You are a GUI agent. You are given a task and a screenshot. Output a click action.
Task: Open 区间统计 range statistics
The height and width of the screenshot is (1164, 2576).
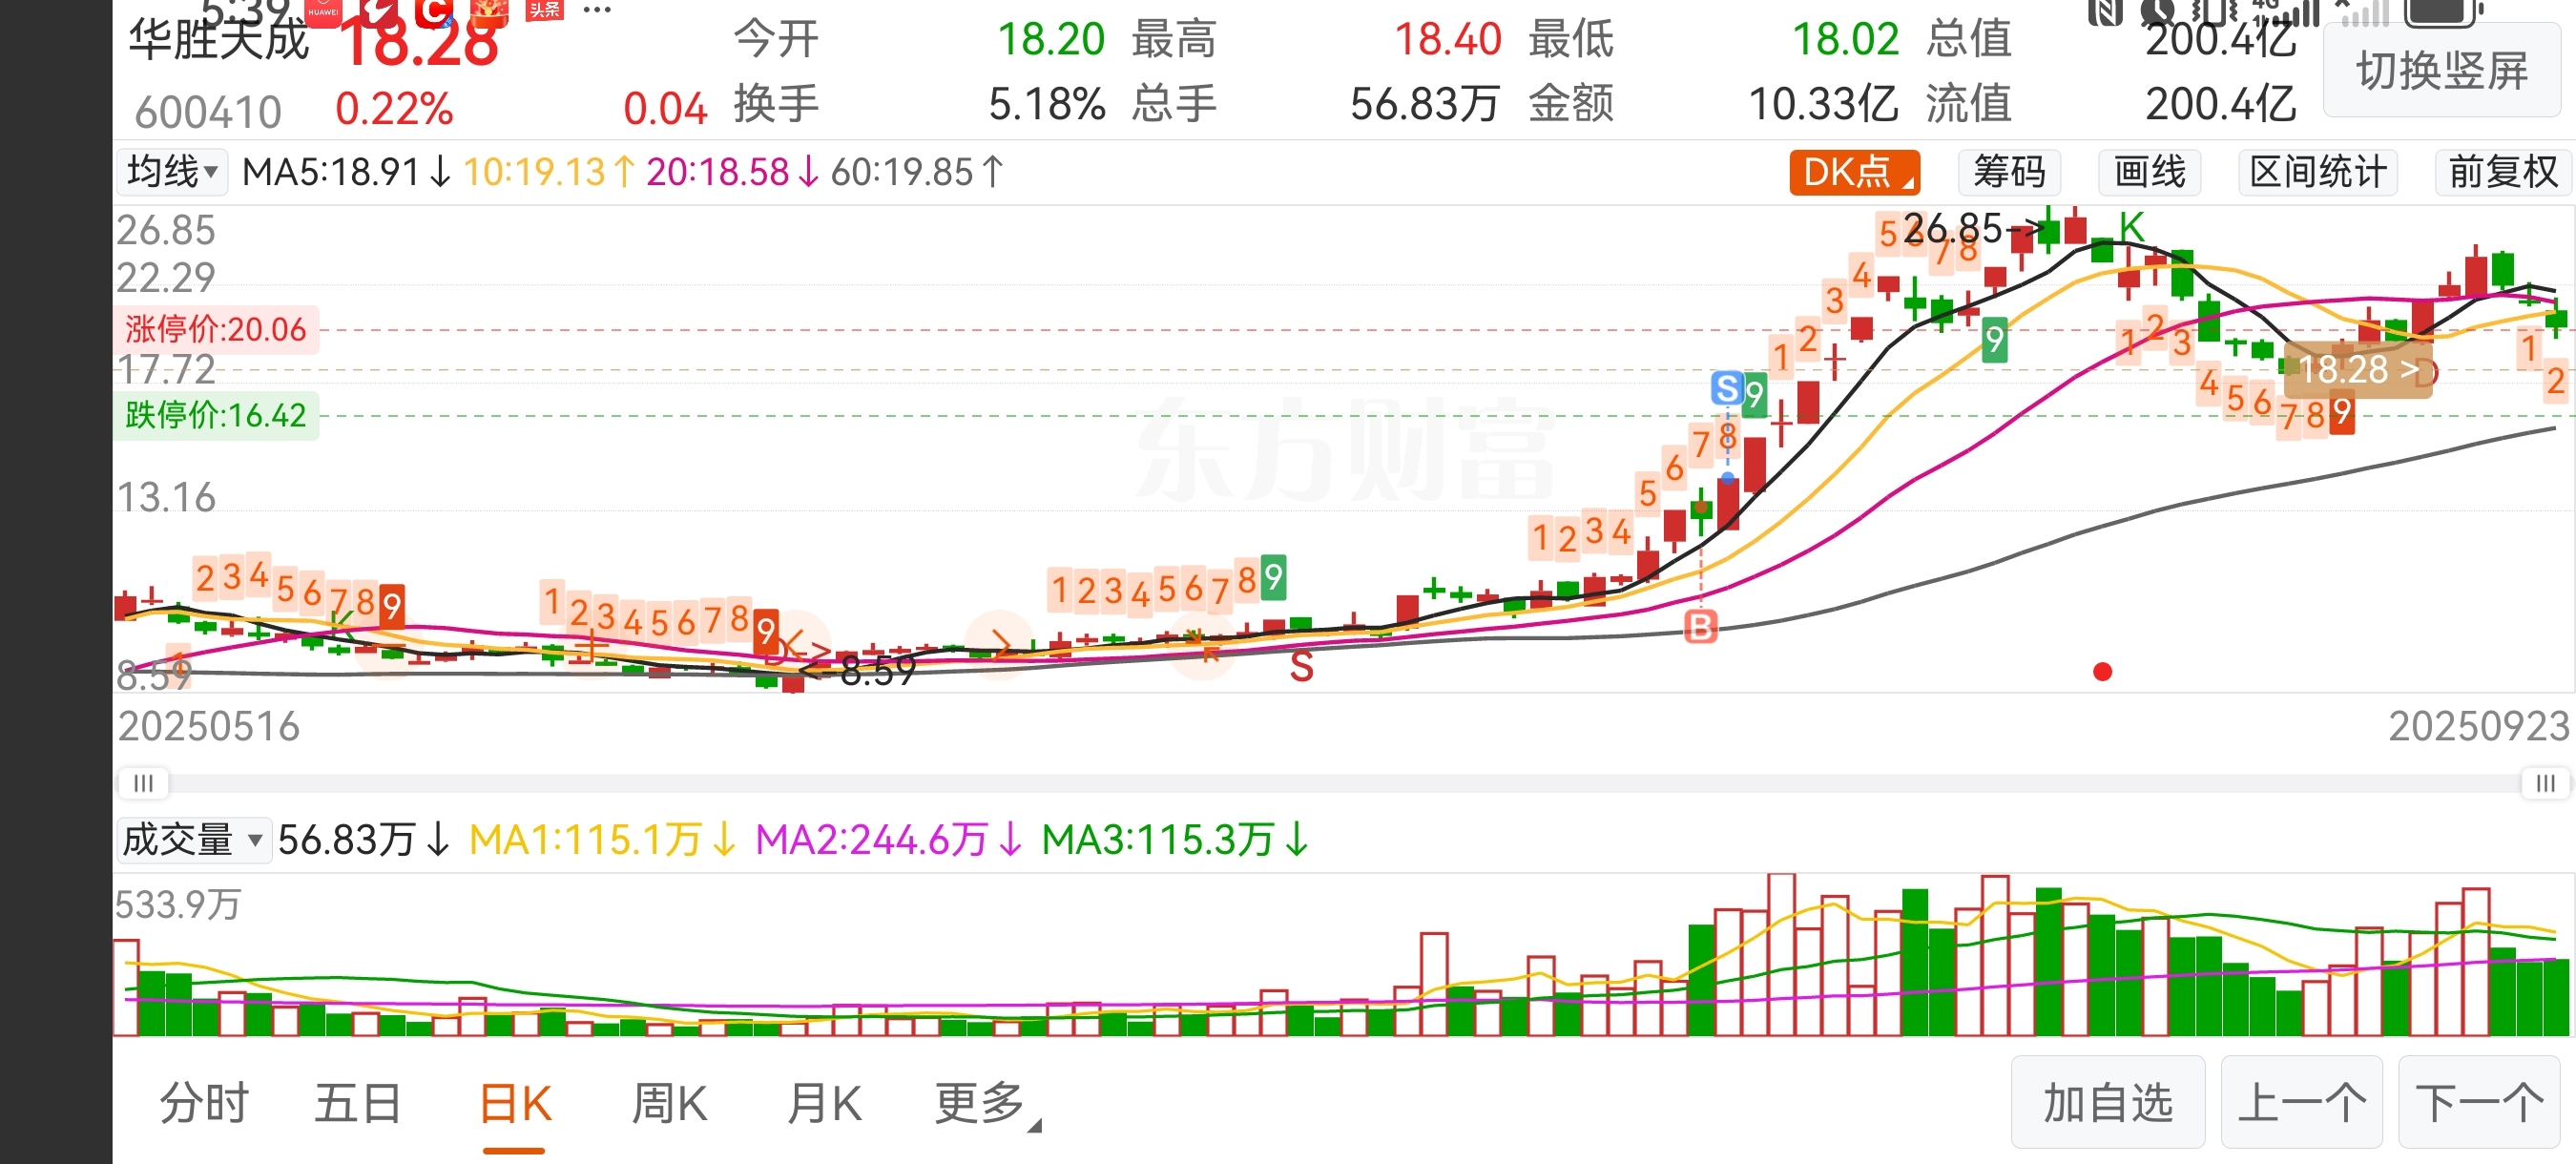click(x=2317, y=172)
